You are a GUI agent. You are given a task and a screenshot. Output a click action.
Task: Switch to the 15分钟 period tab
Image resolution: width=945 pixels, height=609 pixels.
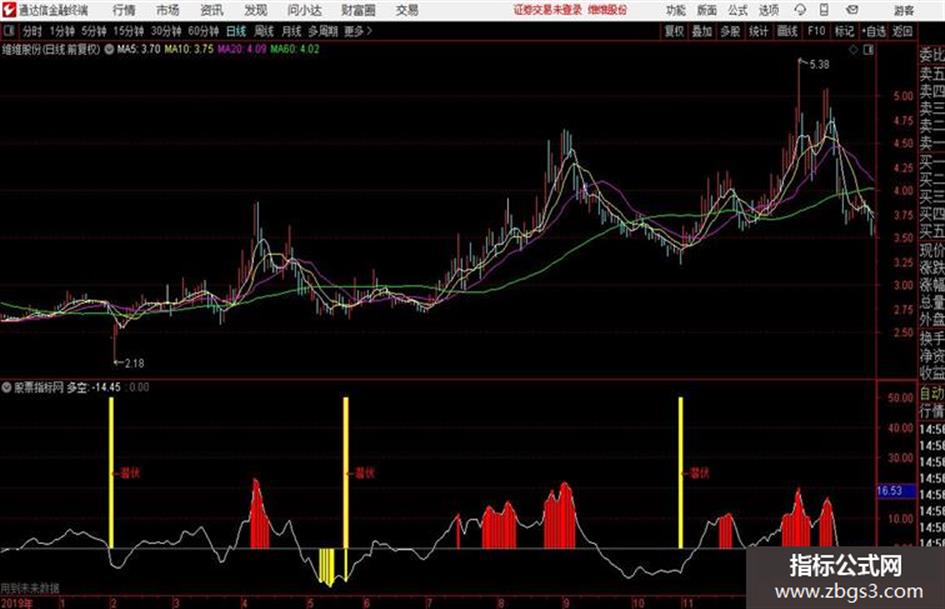point(128,31)
